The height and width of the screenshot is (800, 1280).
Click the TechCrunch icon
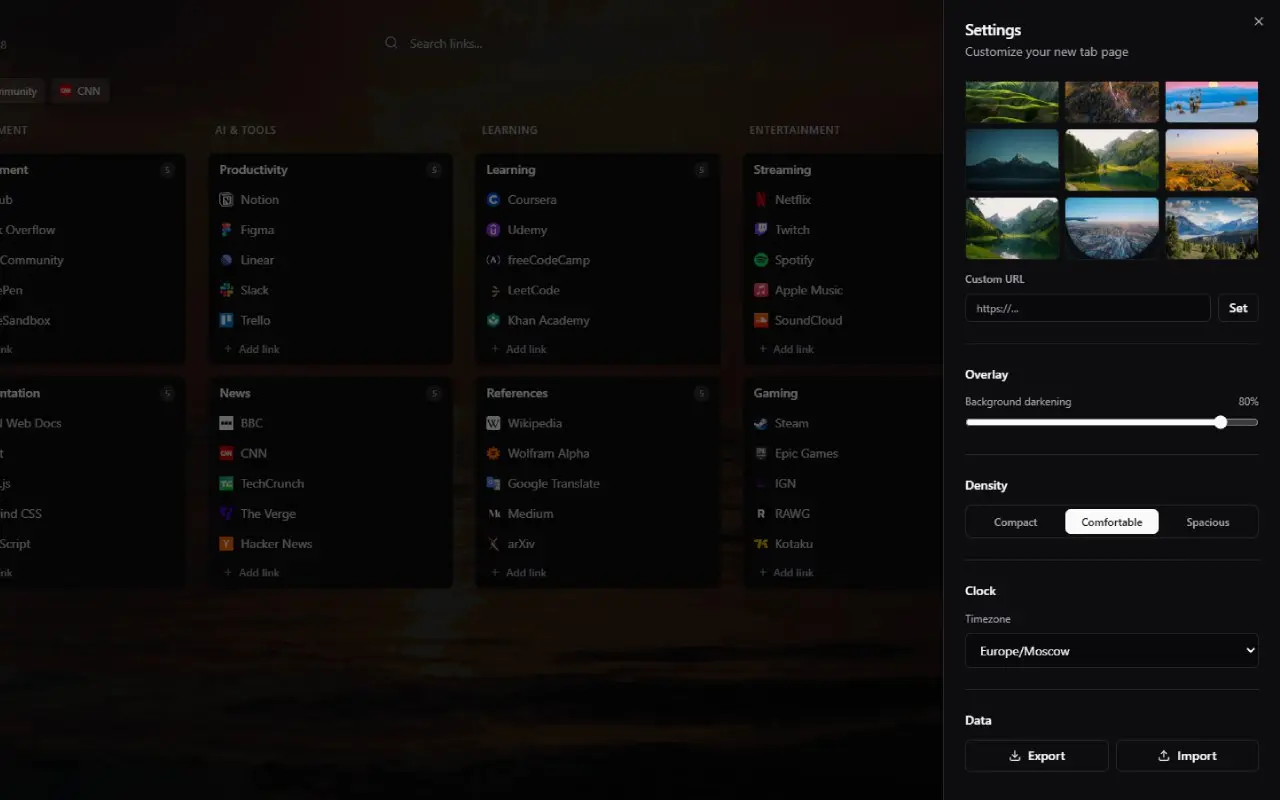[226, 483]
